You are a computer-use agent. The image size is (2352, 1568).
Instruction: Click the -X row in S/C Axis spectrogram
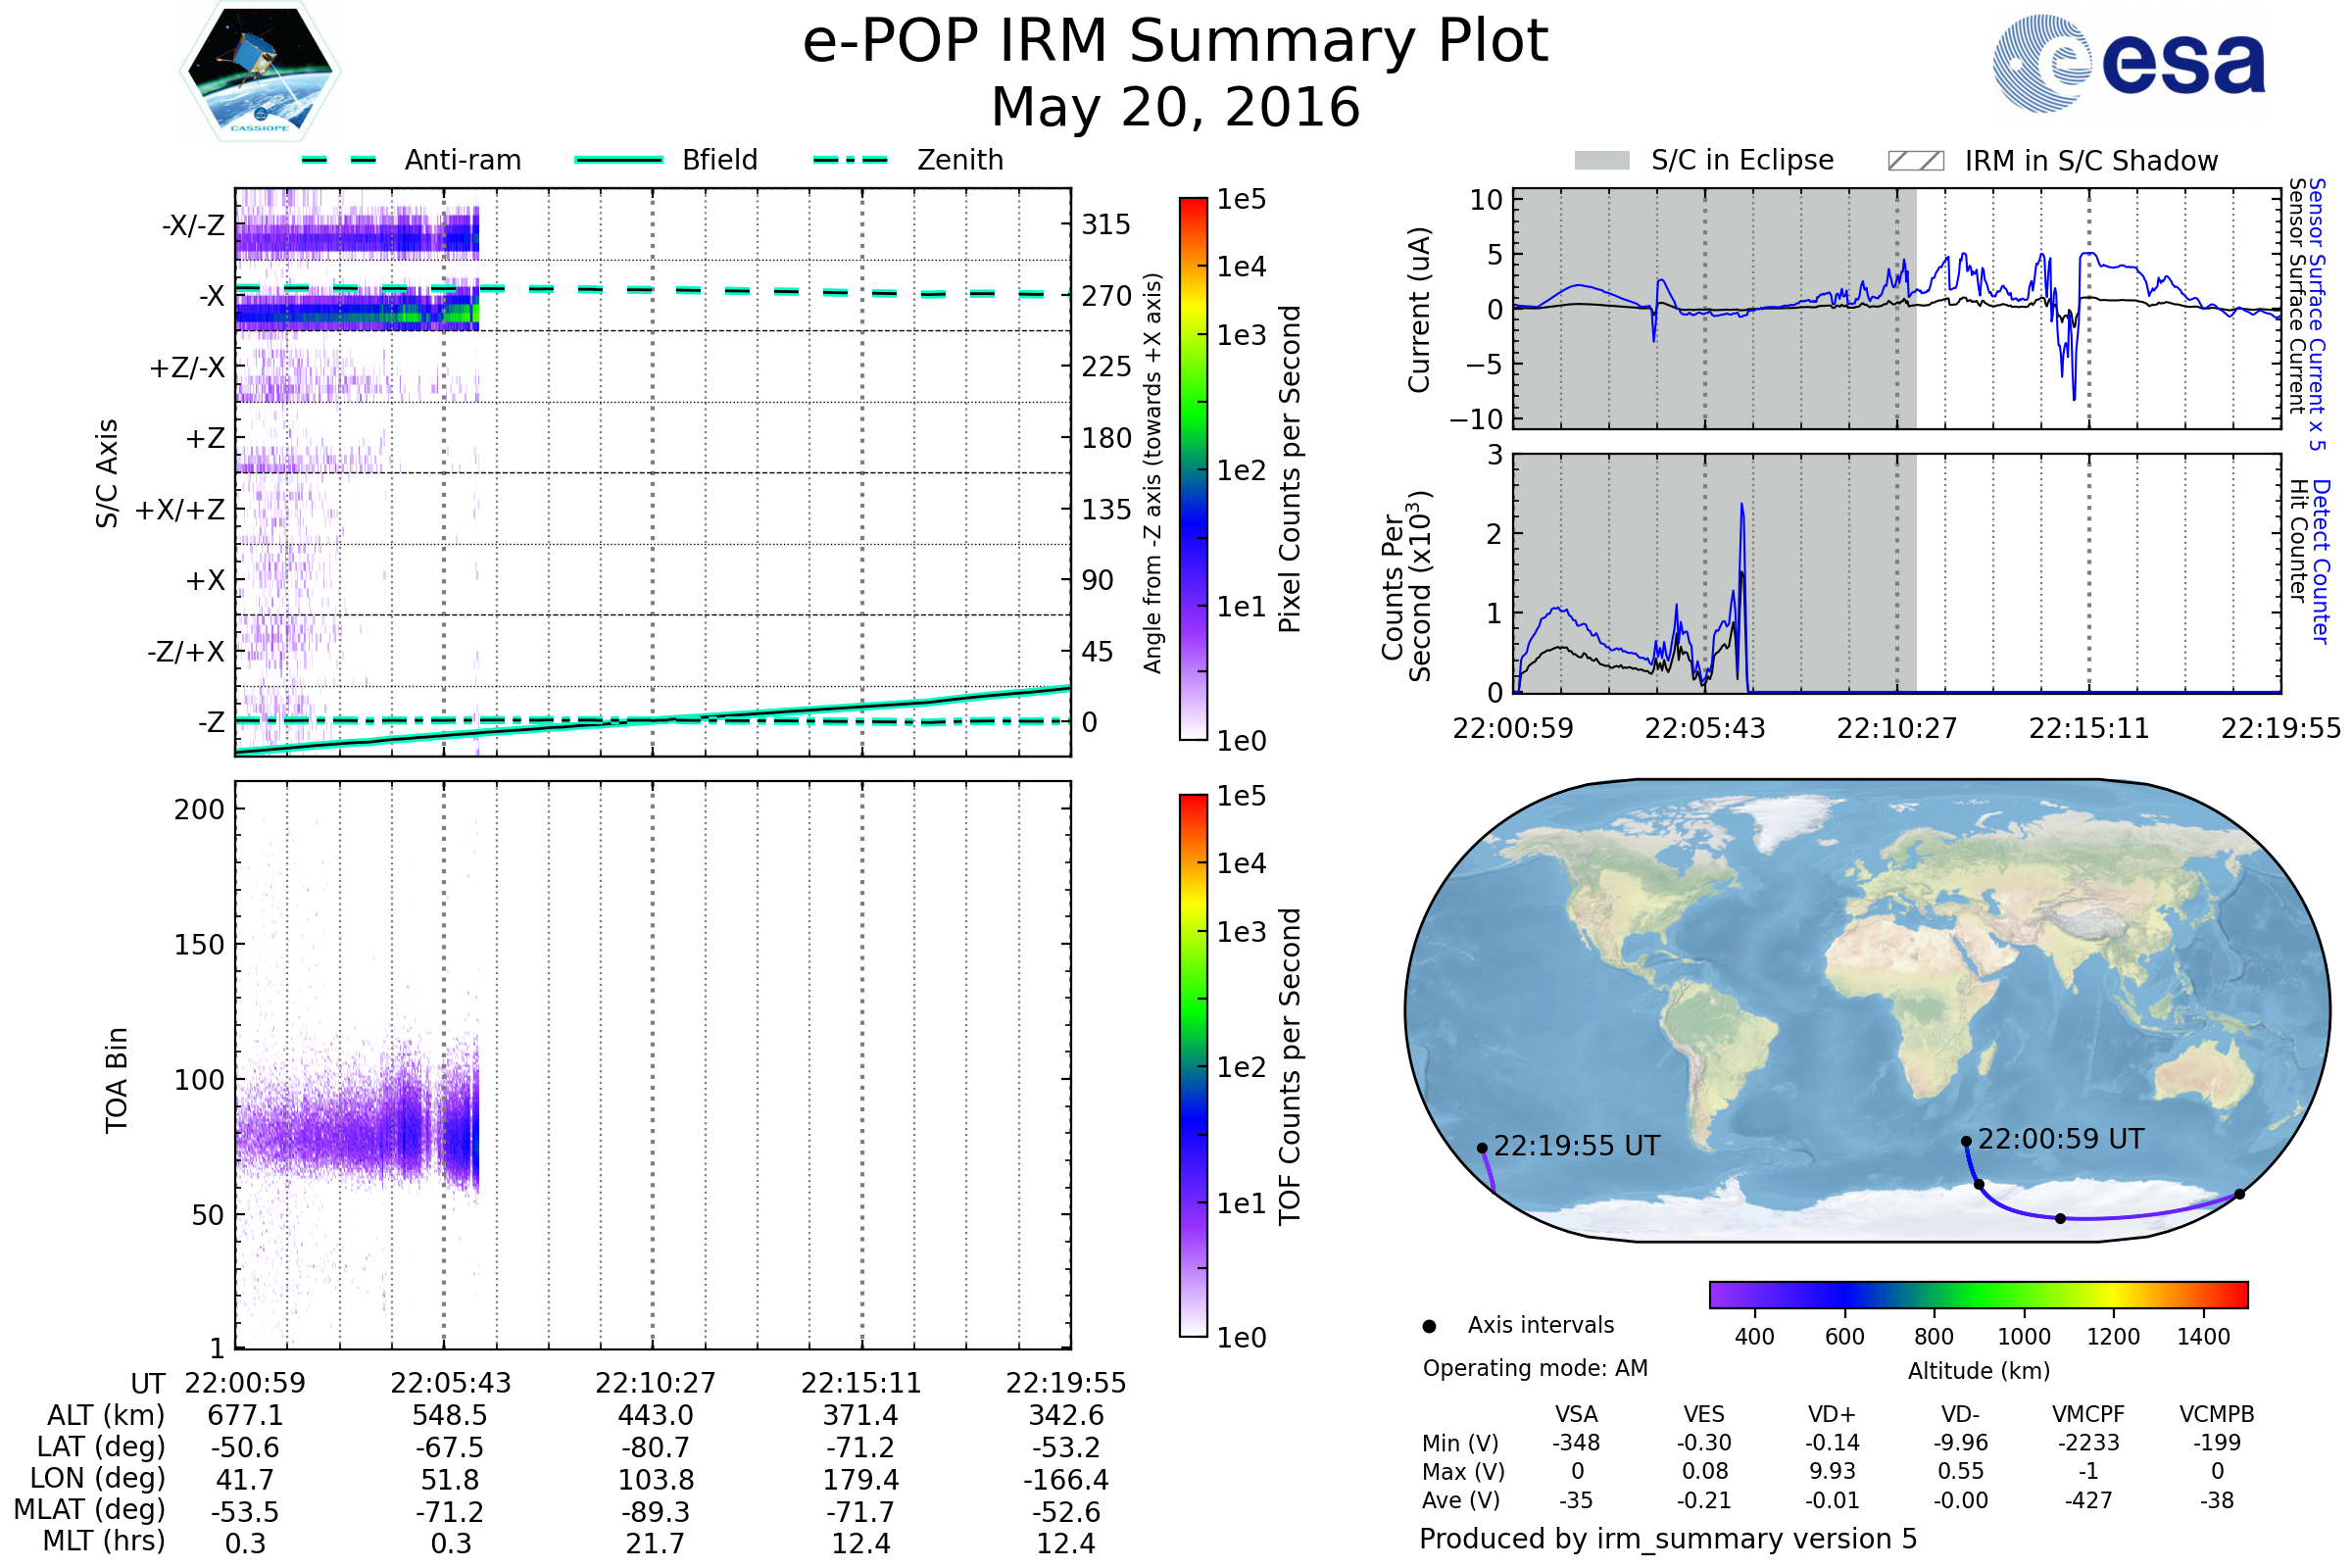(x=357, y=312)
